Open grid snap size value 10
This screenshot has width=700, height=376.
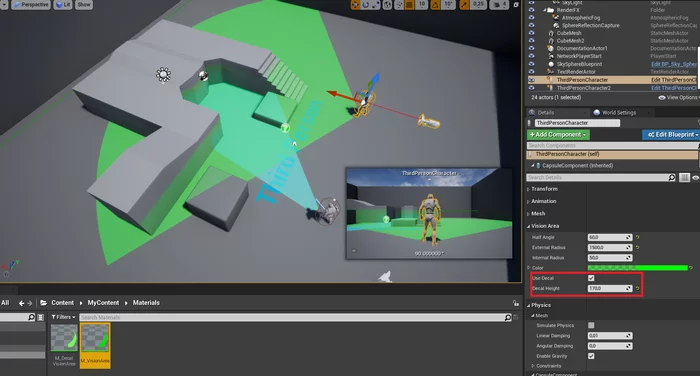[x=421, y=4]
